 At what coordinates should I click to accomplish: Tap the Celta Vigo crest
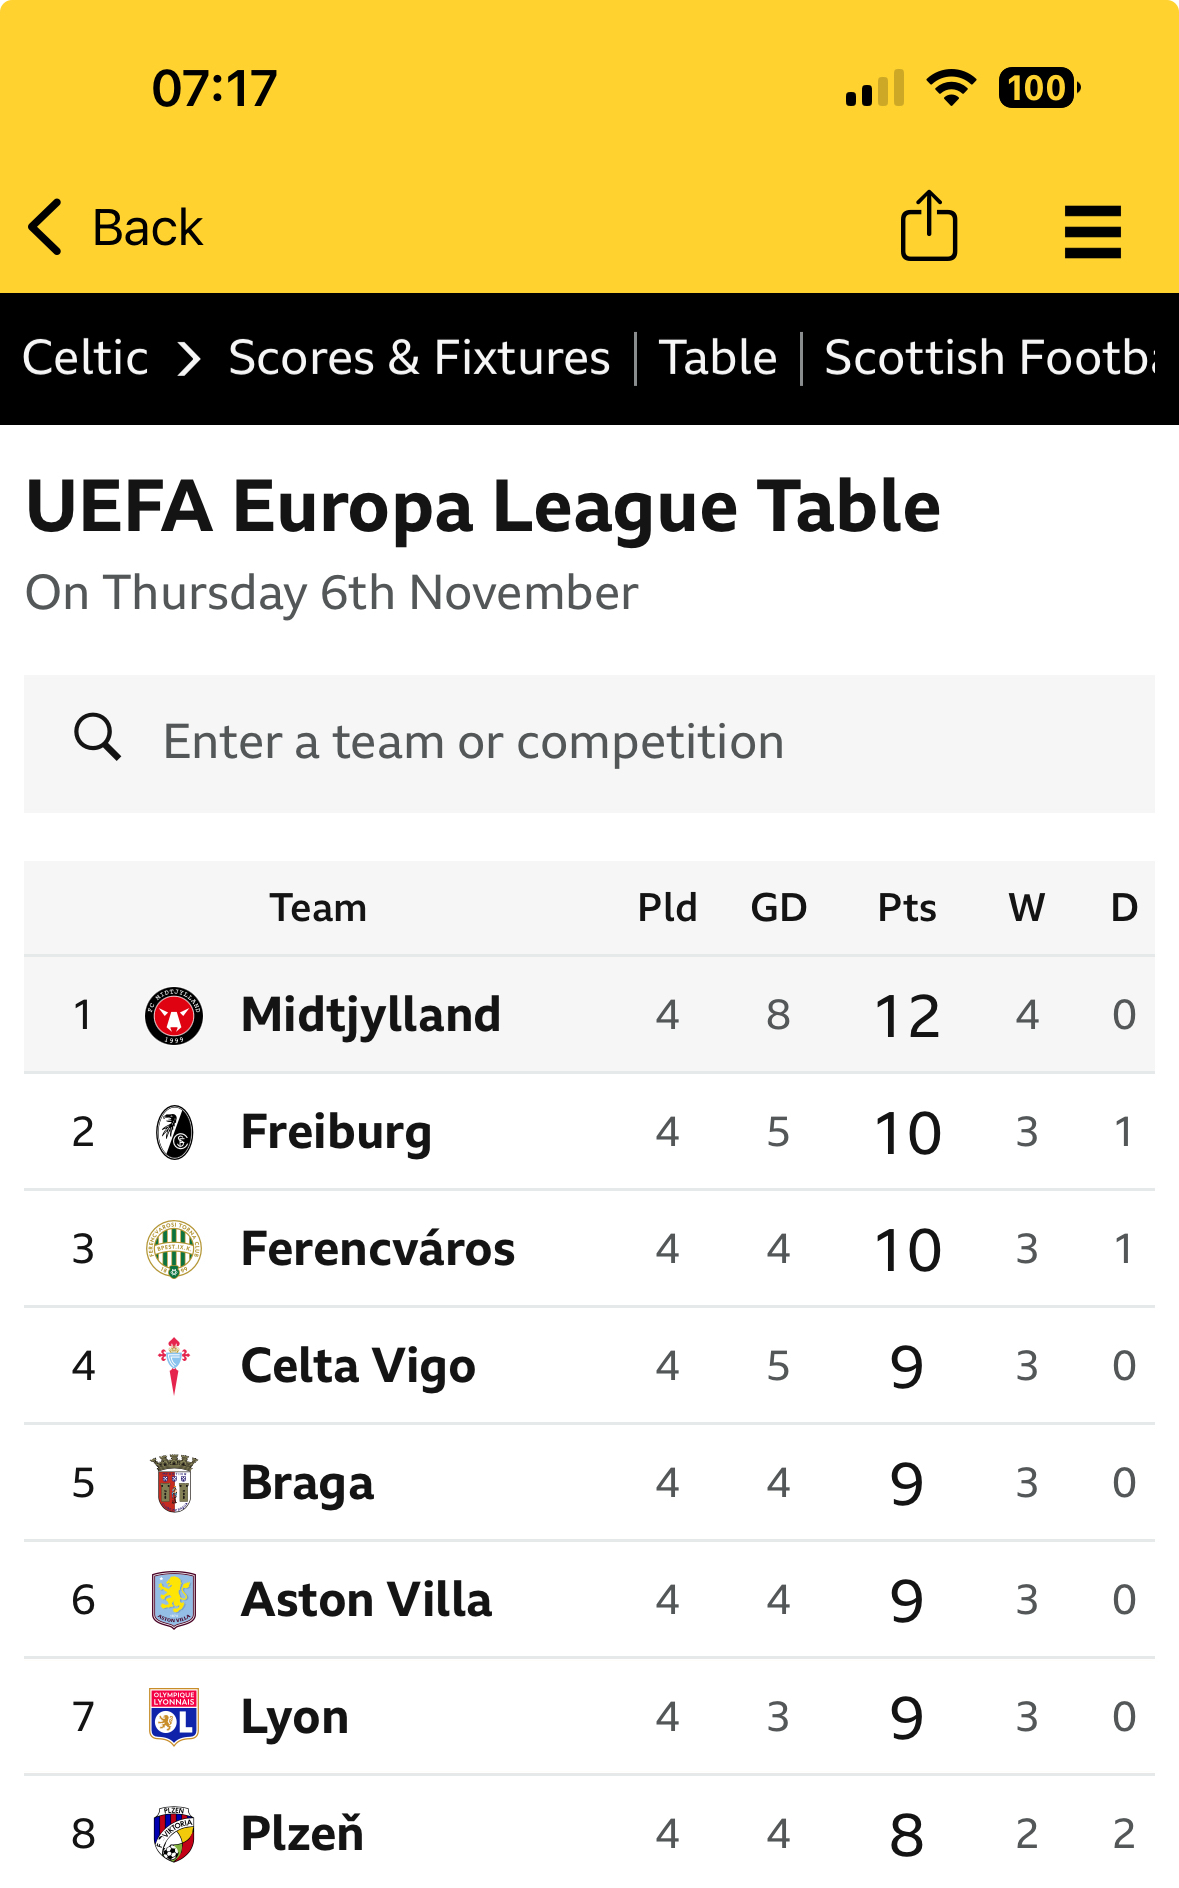(x=174, y=1366)
